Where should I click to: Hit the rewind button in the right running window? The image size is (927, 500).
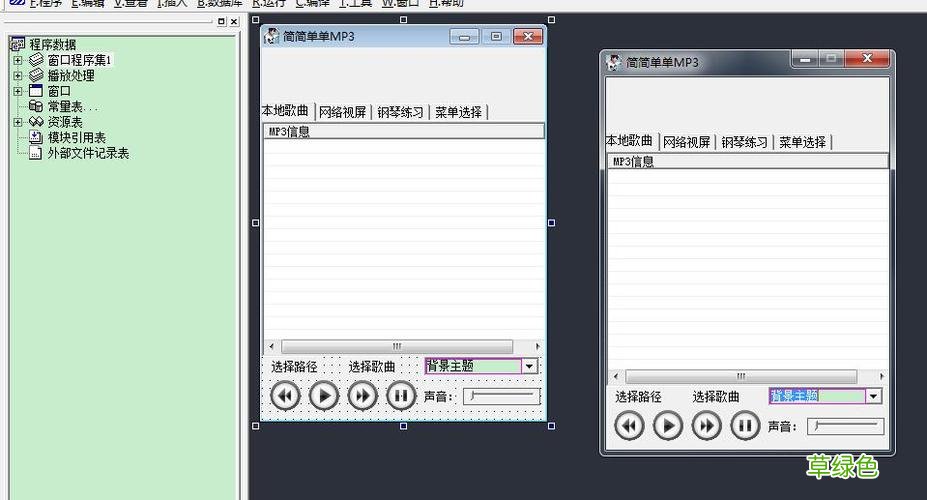629,426
